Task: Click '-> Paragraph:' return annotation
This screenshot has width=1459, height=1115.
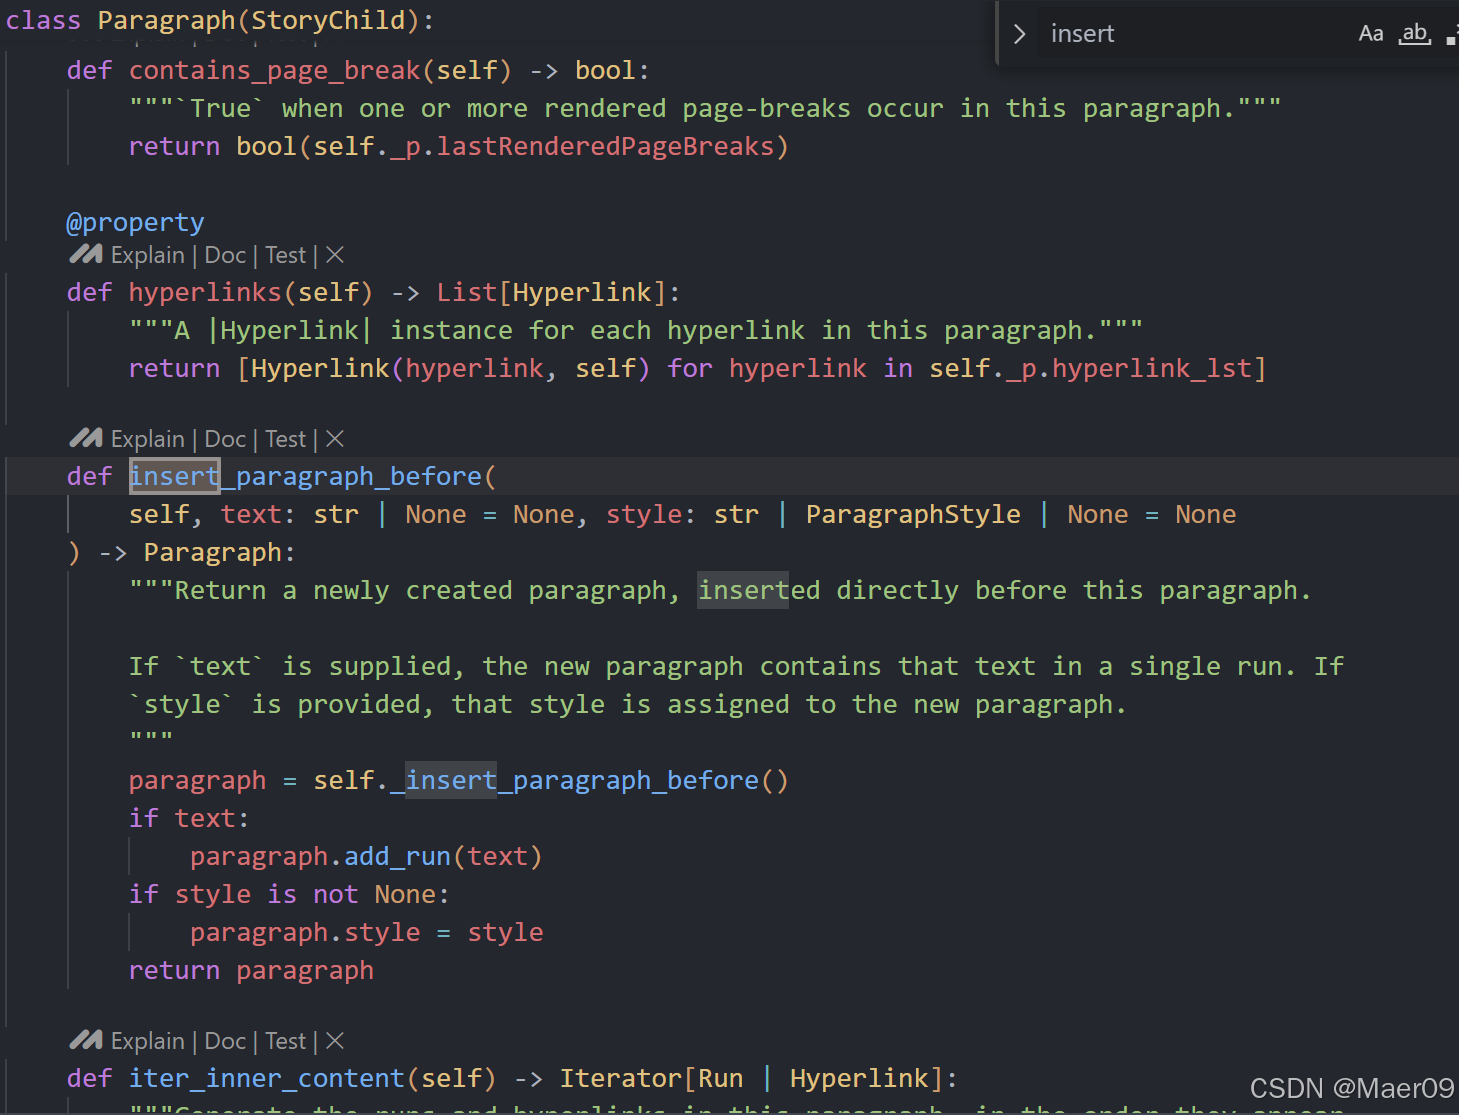Action: [x=197, y=553]
